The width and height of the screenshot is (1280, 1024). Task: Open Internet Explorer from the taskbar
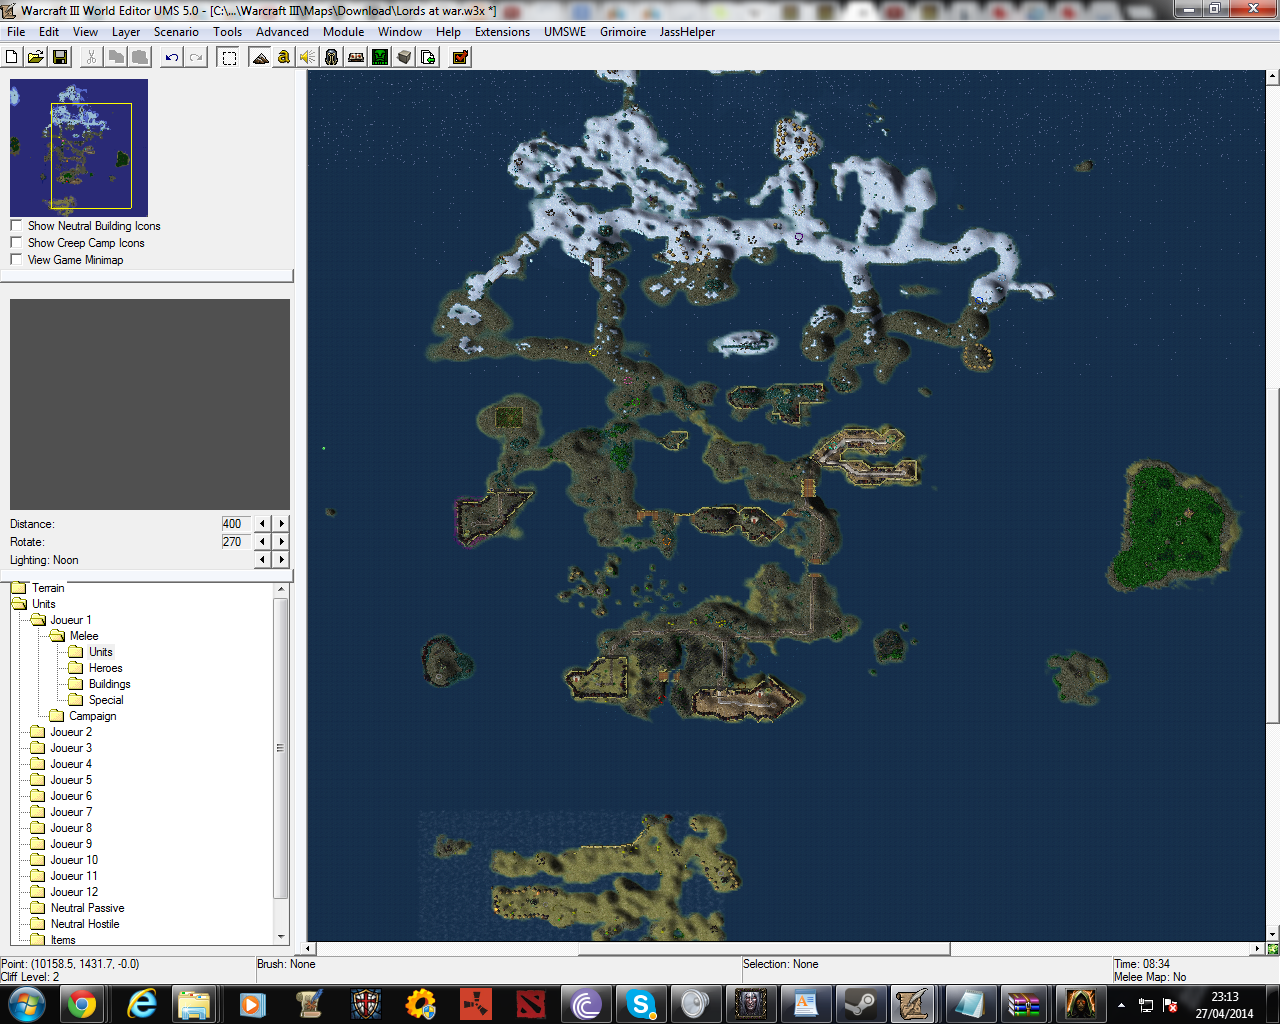(x=142, y=1003)
